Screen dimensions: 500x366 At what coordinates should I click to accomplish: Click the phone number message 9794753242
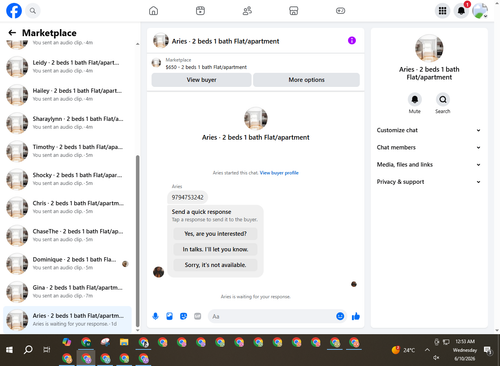[187, 197]
